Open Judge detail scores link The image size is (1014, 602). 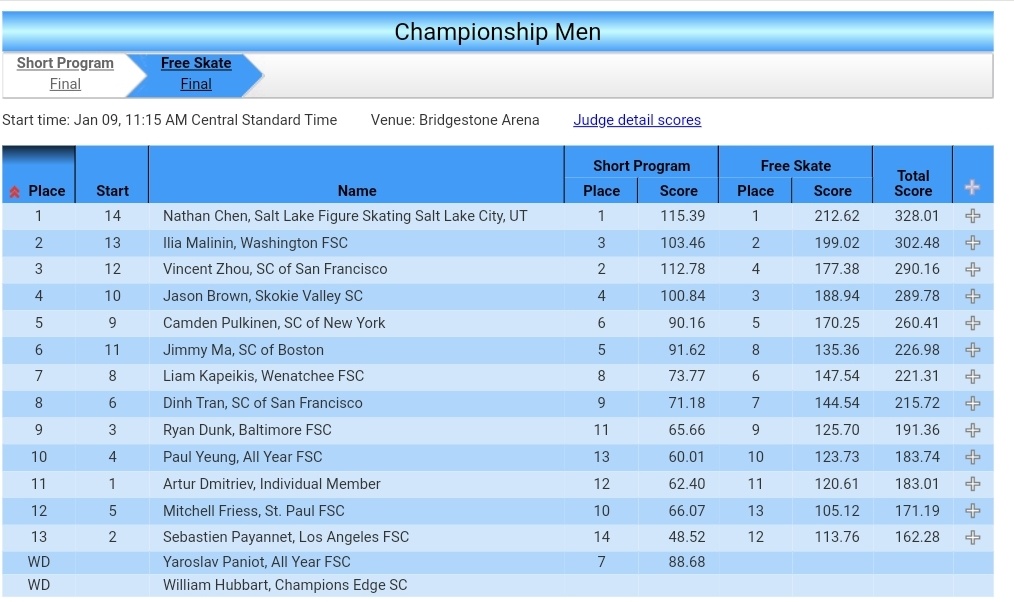637,120
